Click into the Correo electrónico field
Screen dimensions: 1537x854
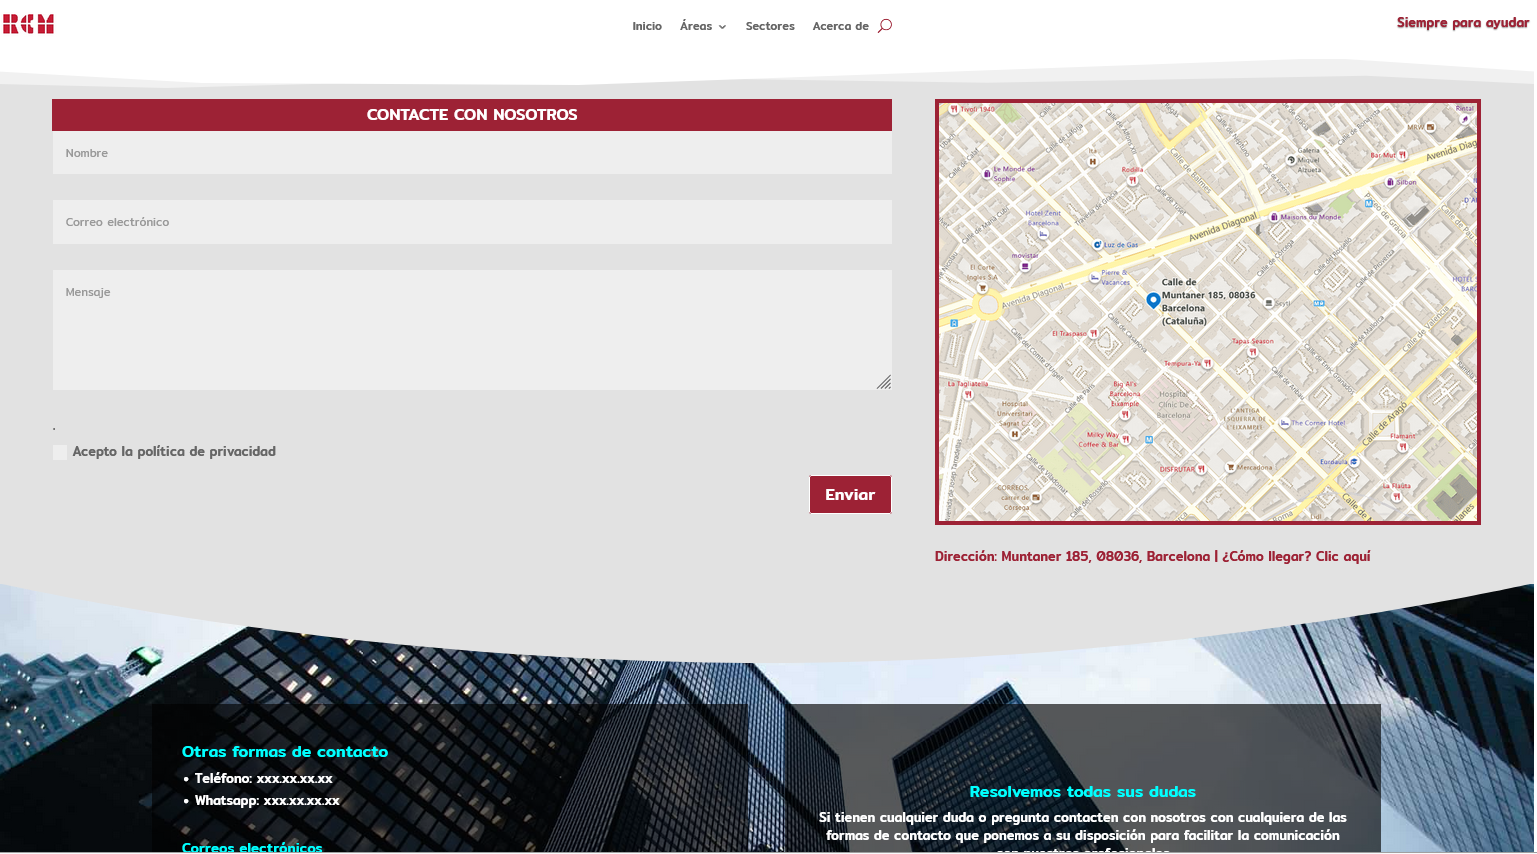coord(472,222)
